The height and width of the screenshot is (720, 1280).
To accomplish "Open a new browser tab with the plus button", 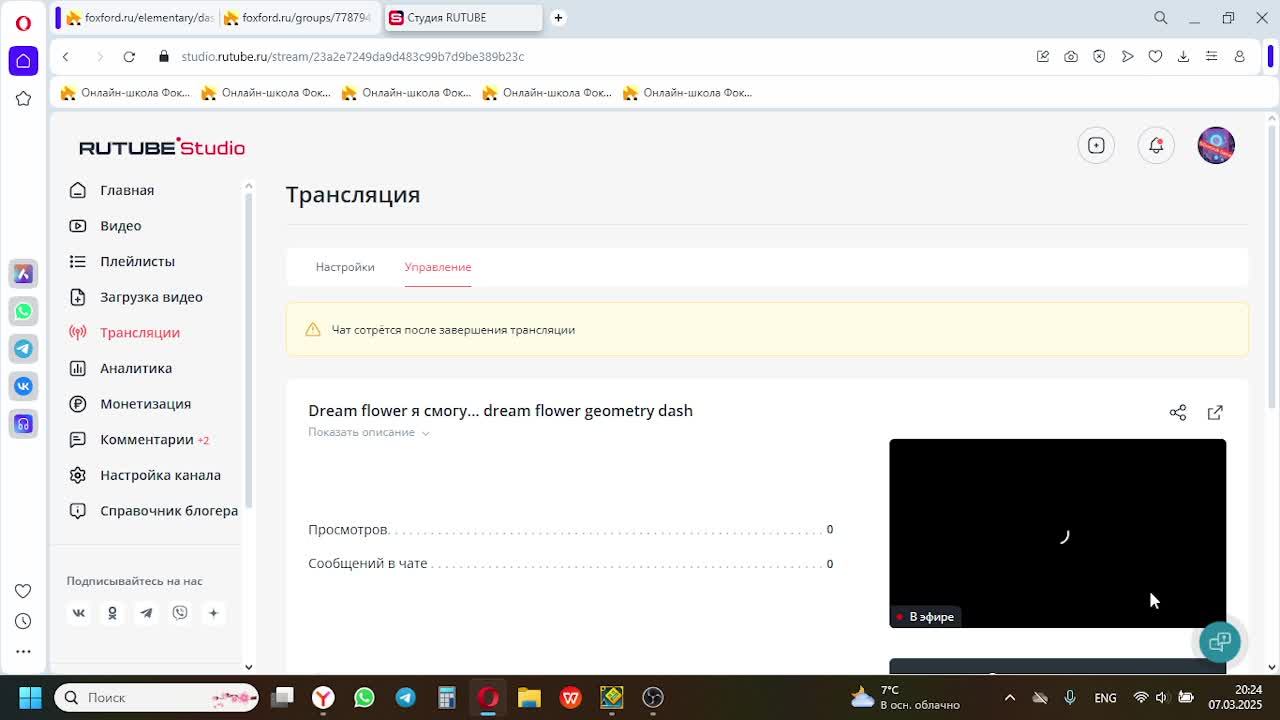I will coord(558,18).
